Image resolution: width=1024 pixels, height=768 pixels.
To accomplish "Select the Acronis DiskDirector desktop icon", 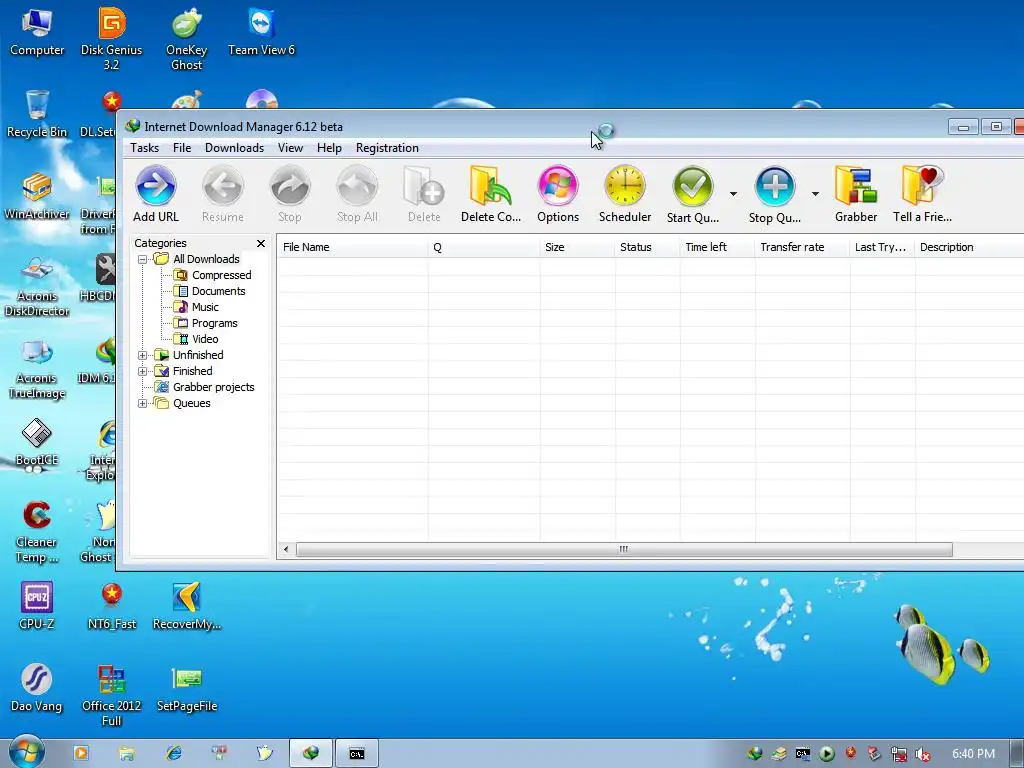I will pyautogui.click(x=37, y=286).
